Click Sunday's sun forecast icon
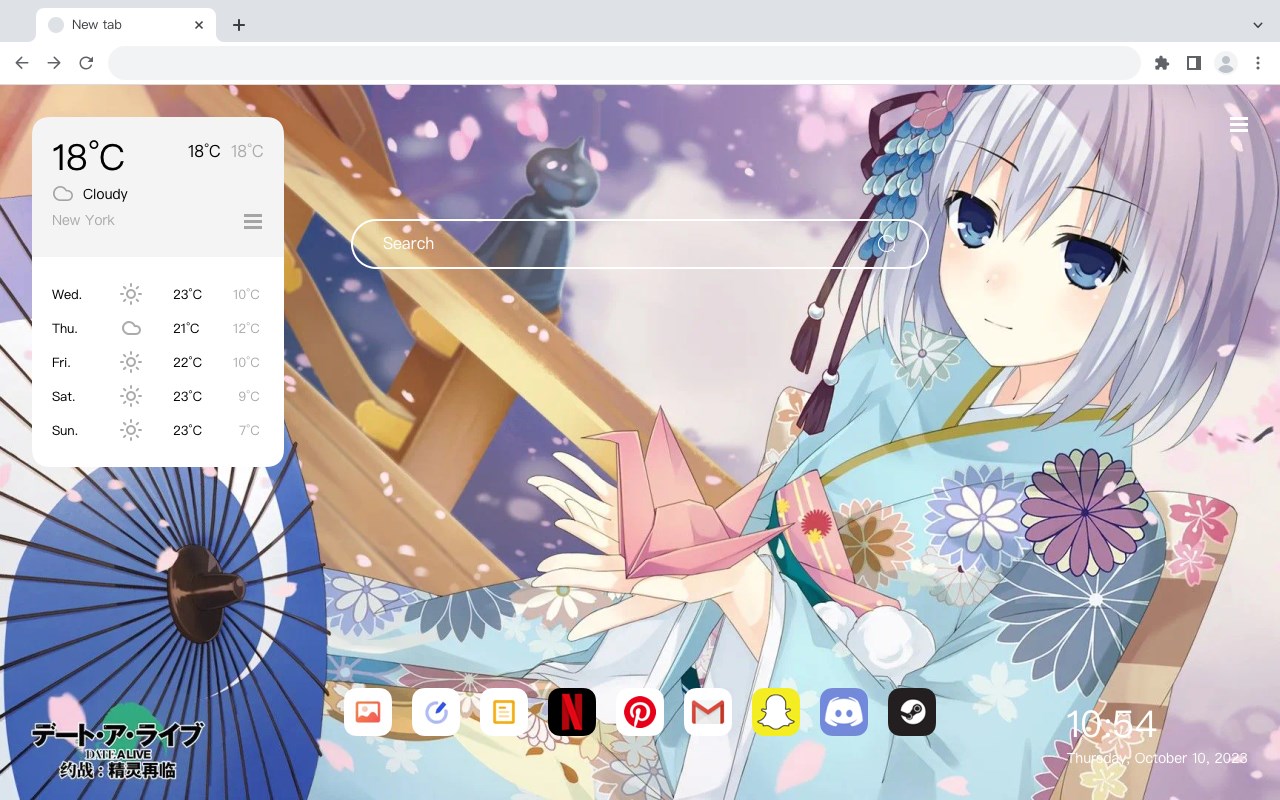 coord(131,430)
